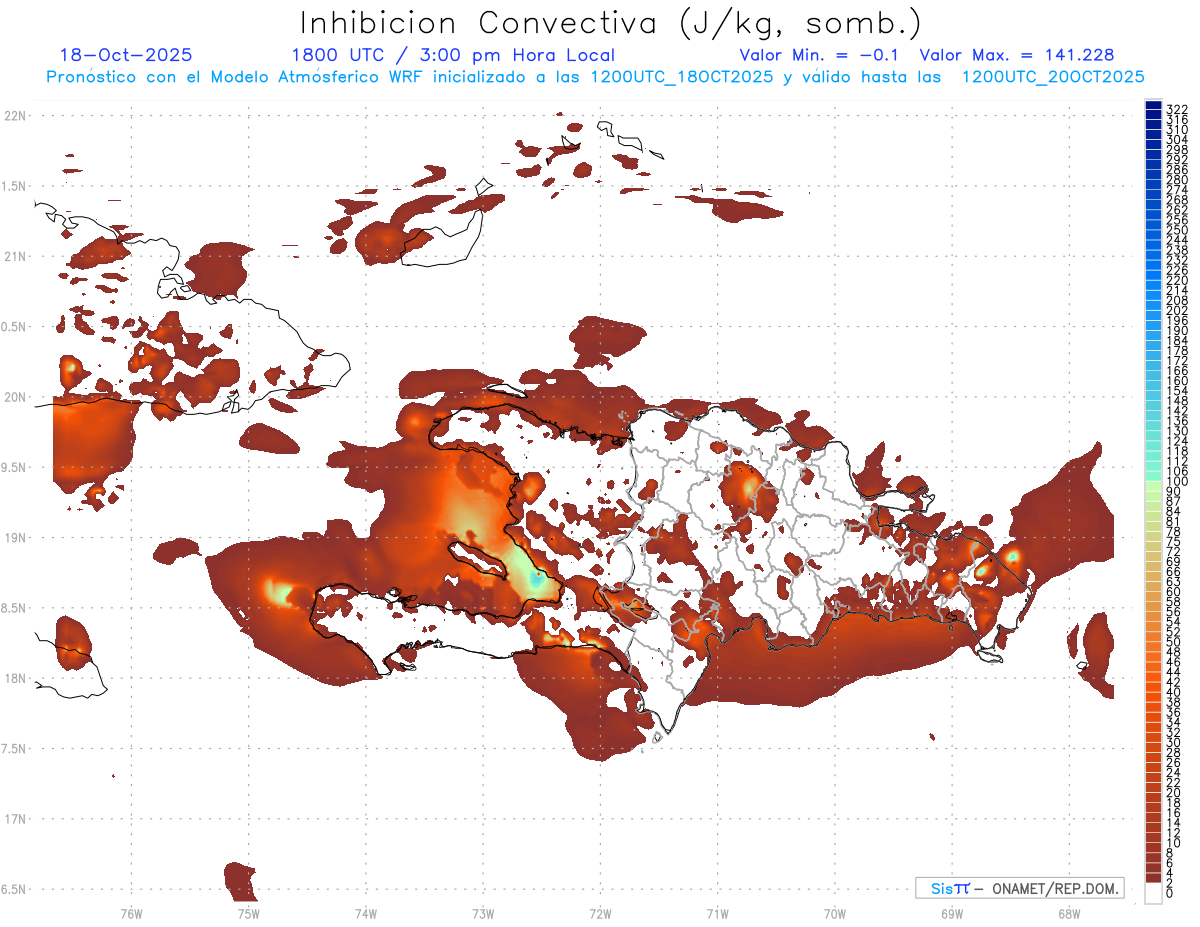Click the "71W" longitude label
This screenshot has height=927, width=1200.
[717, 913]
